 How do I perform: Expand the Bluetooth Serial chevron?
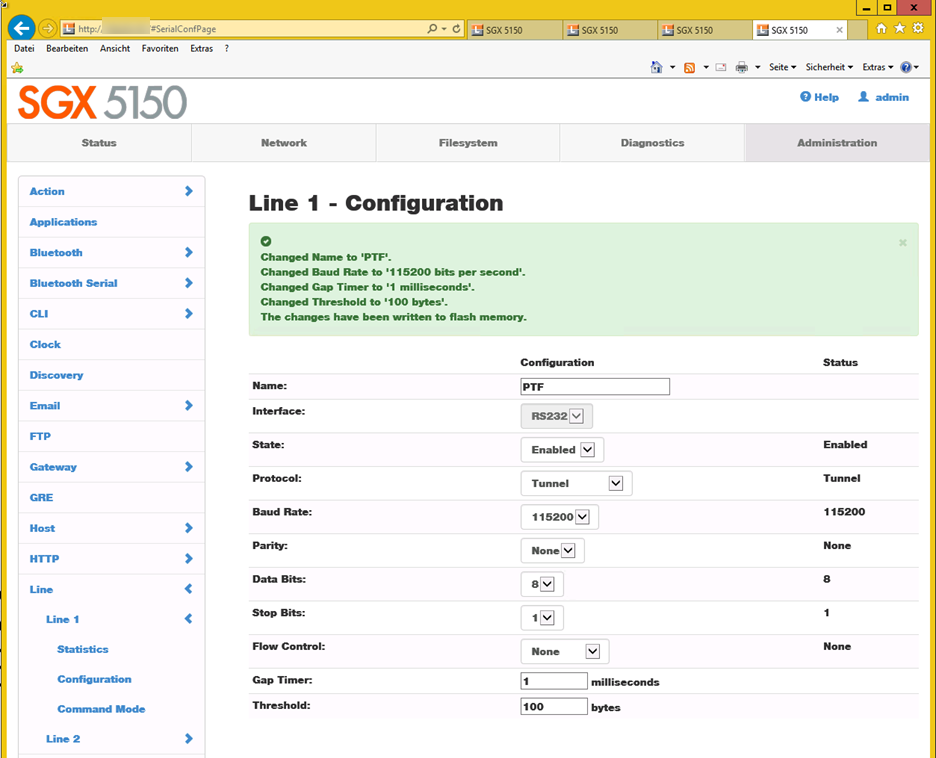[x=189, y=283]
